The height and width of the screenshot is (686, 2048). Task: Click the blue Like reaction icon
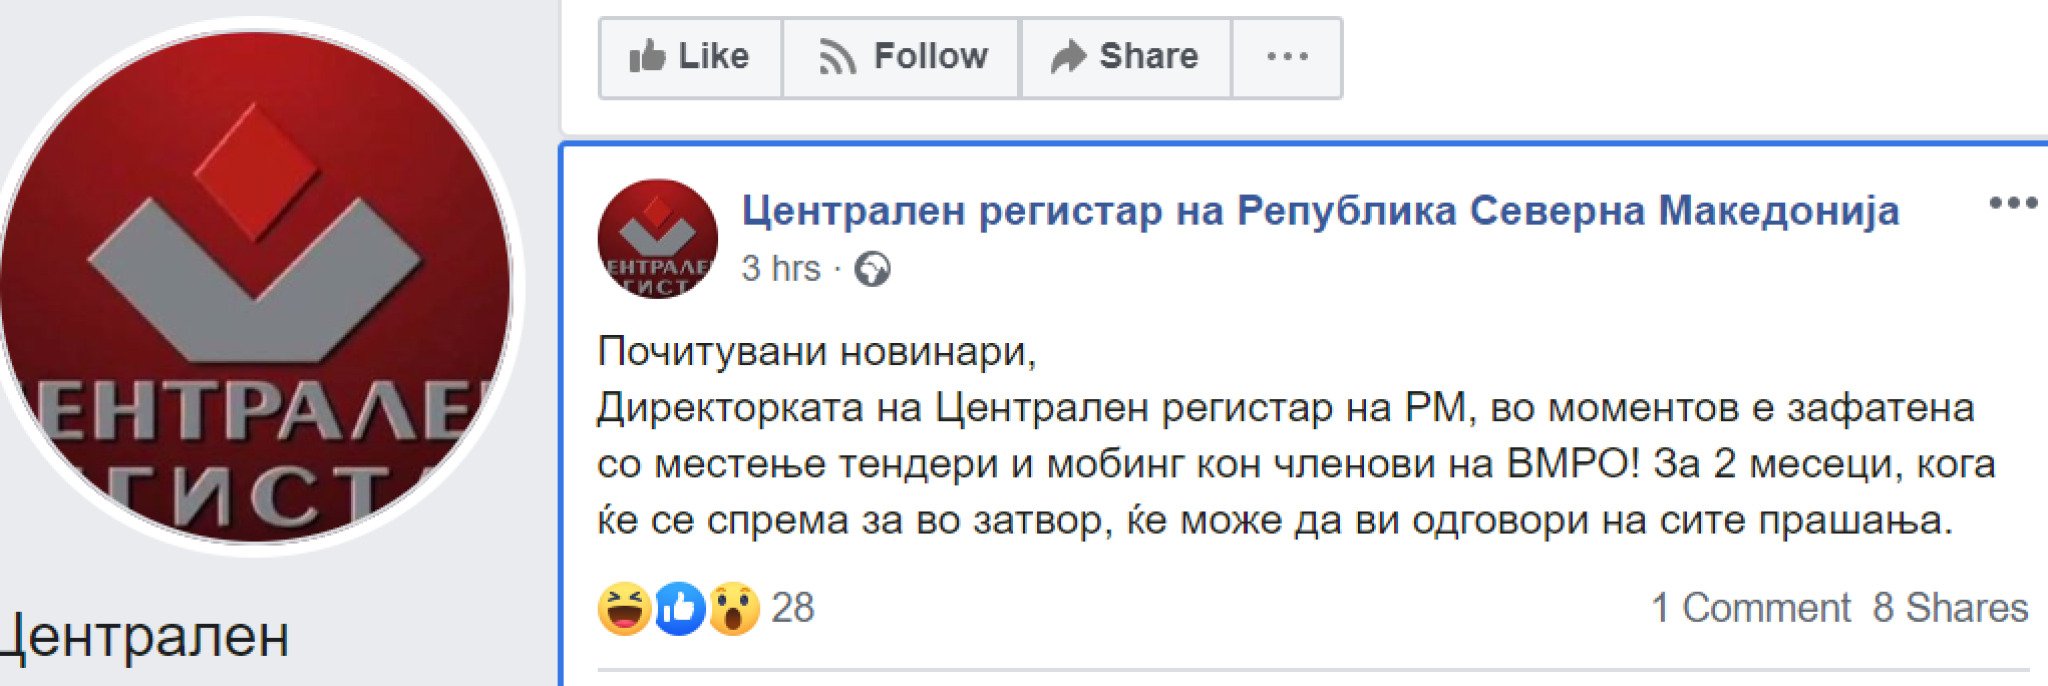680,608
